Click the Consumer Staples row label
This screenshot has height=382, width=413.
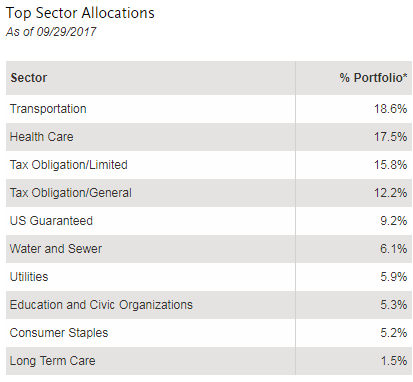click(59, 333)
